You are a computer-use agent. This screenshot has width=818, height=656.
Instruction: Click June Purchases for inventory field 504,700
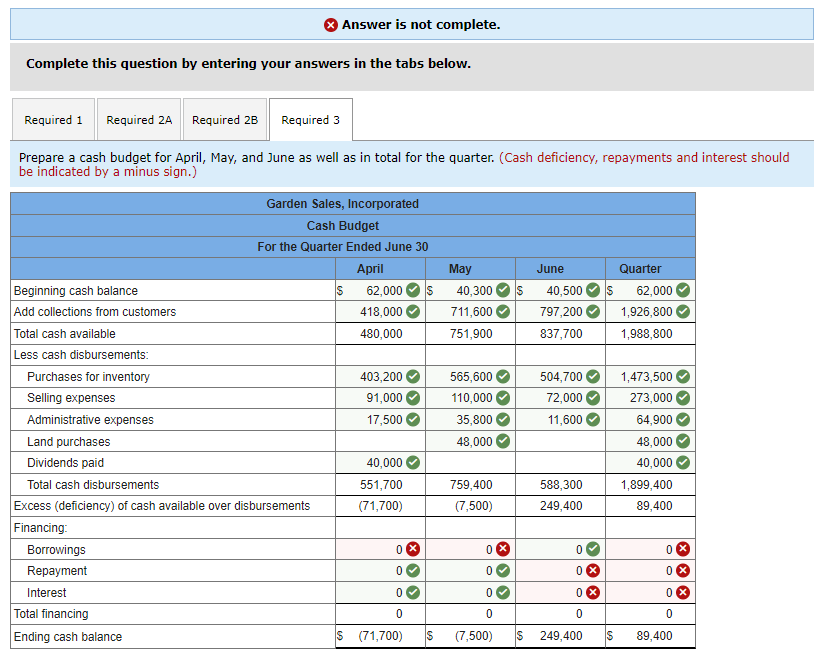[560, 376]
